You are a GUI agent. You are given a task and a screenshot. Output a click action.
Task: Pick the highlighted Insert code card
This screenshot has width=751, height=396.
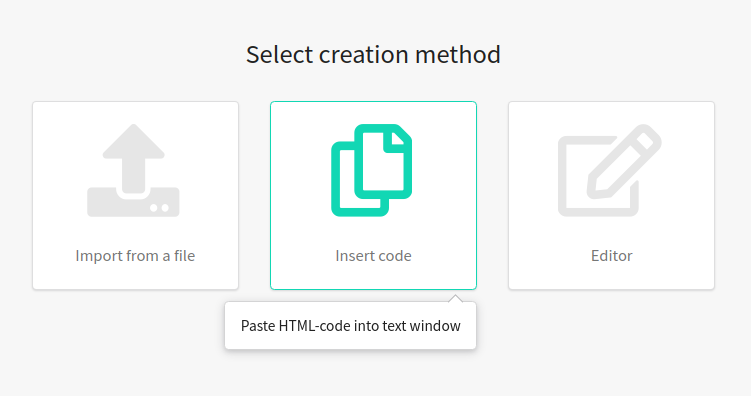(374, 195)
